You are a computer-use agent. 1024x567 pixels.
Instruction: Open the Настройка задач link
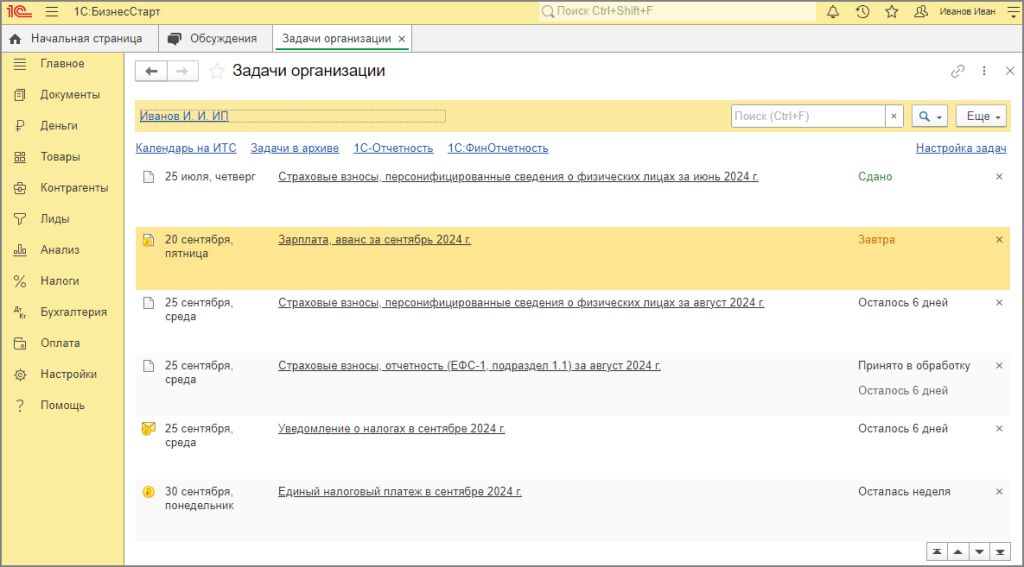960,148
